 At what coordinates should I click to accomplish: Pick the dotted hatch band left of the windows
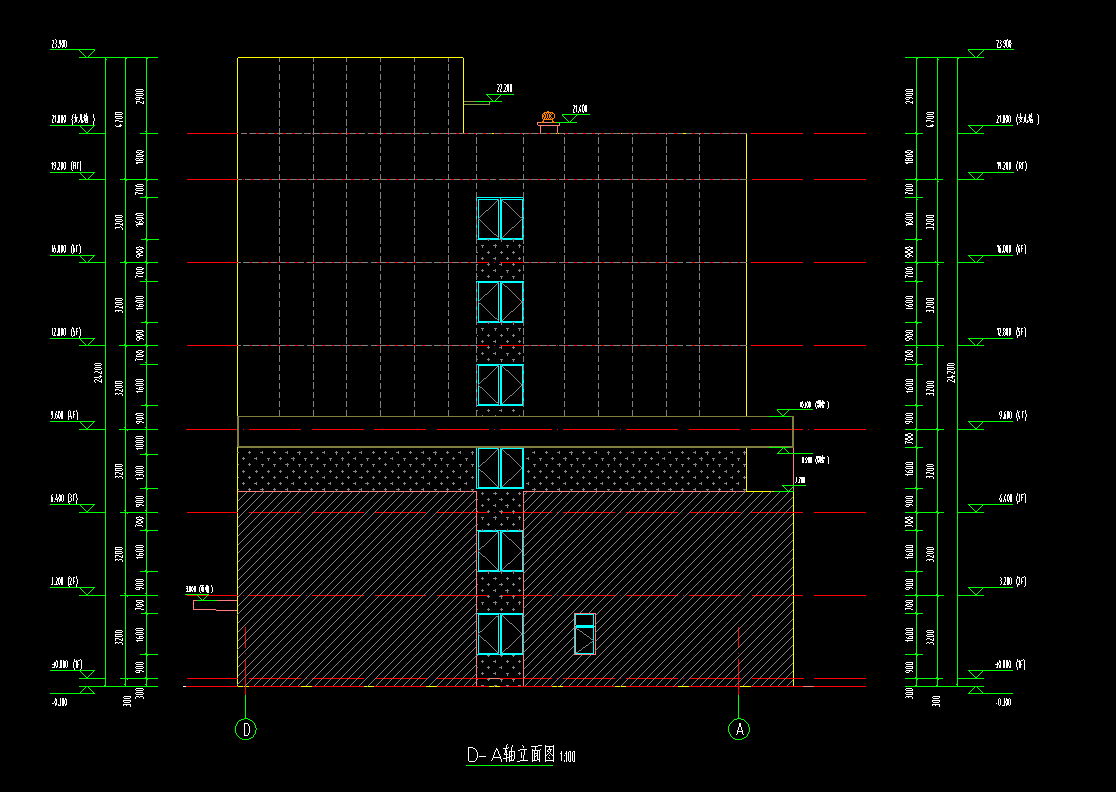pos(356,470)
